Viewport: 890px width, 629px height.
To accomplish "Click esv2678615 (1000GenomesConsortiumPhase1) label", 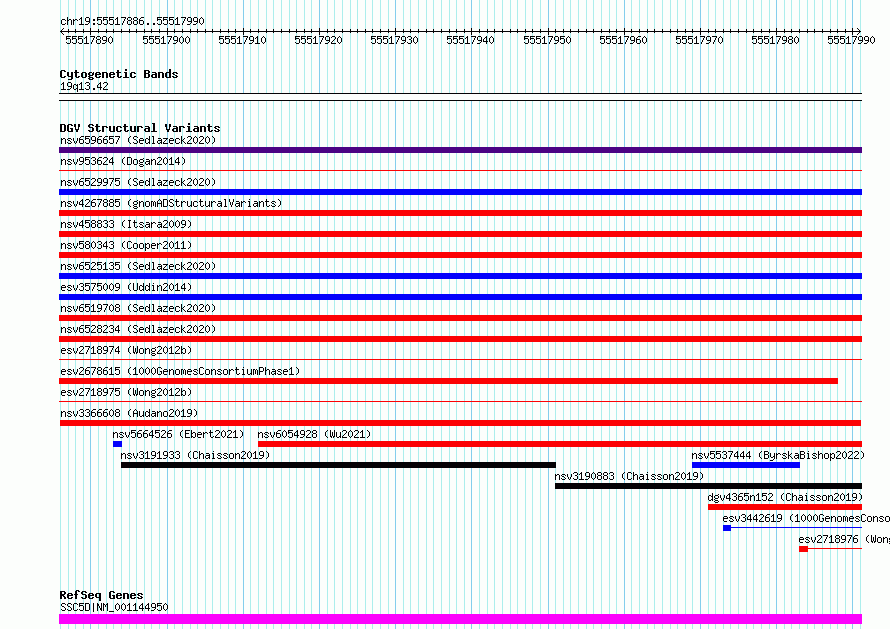I will pyautogui.click(x=180, y=371).
